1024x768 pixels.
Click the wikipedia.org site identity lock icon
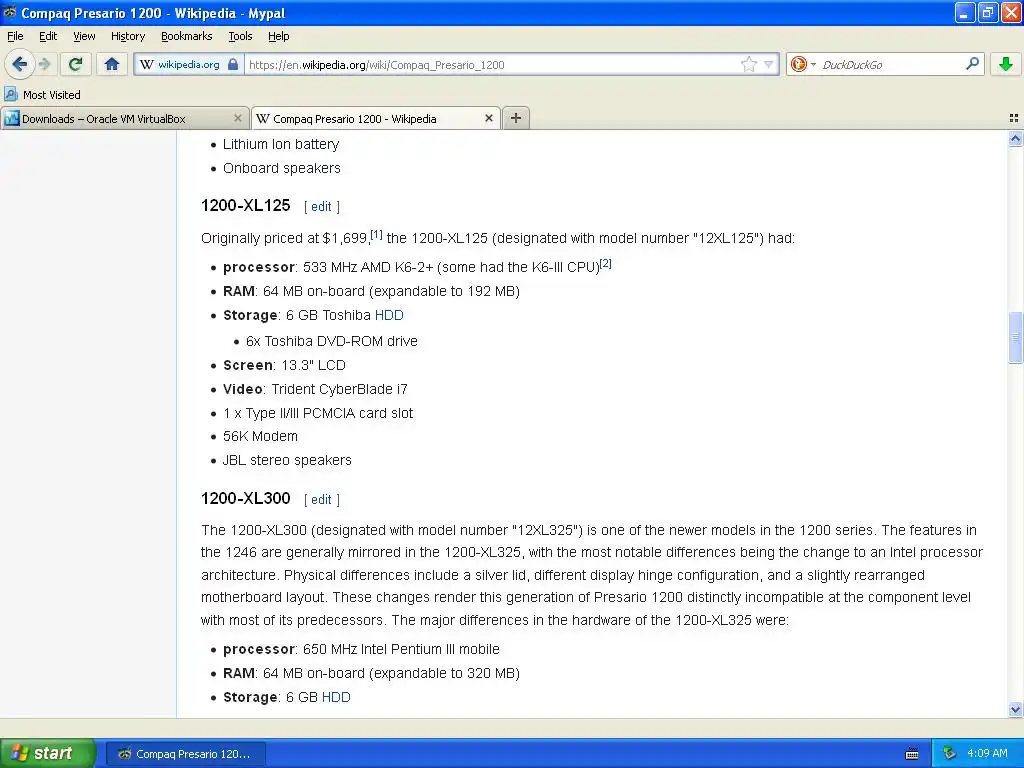click(x=232, y=65)
